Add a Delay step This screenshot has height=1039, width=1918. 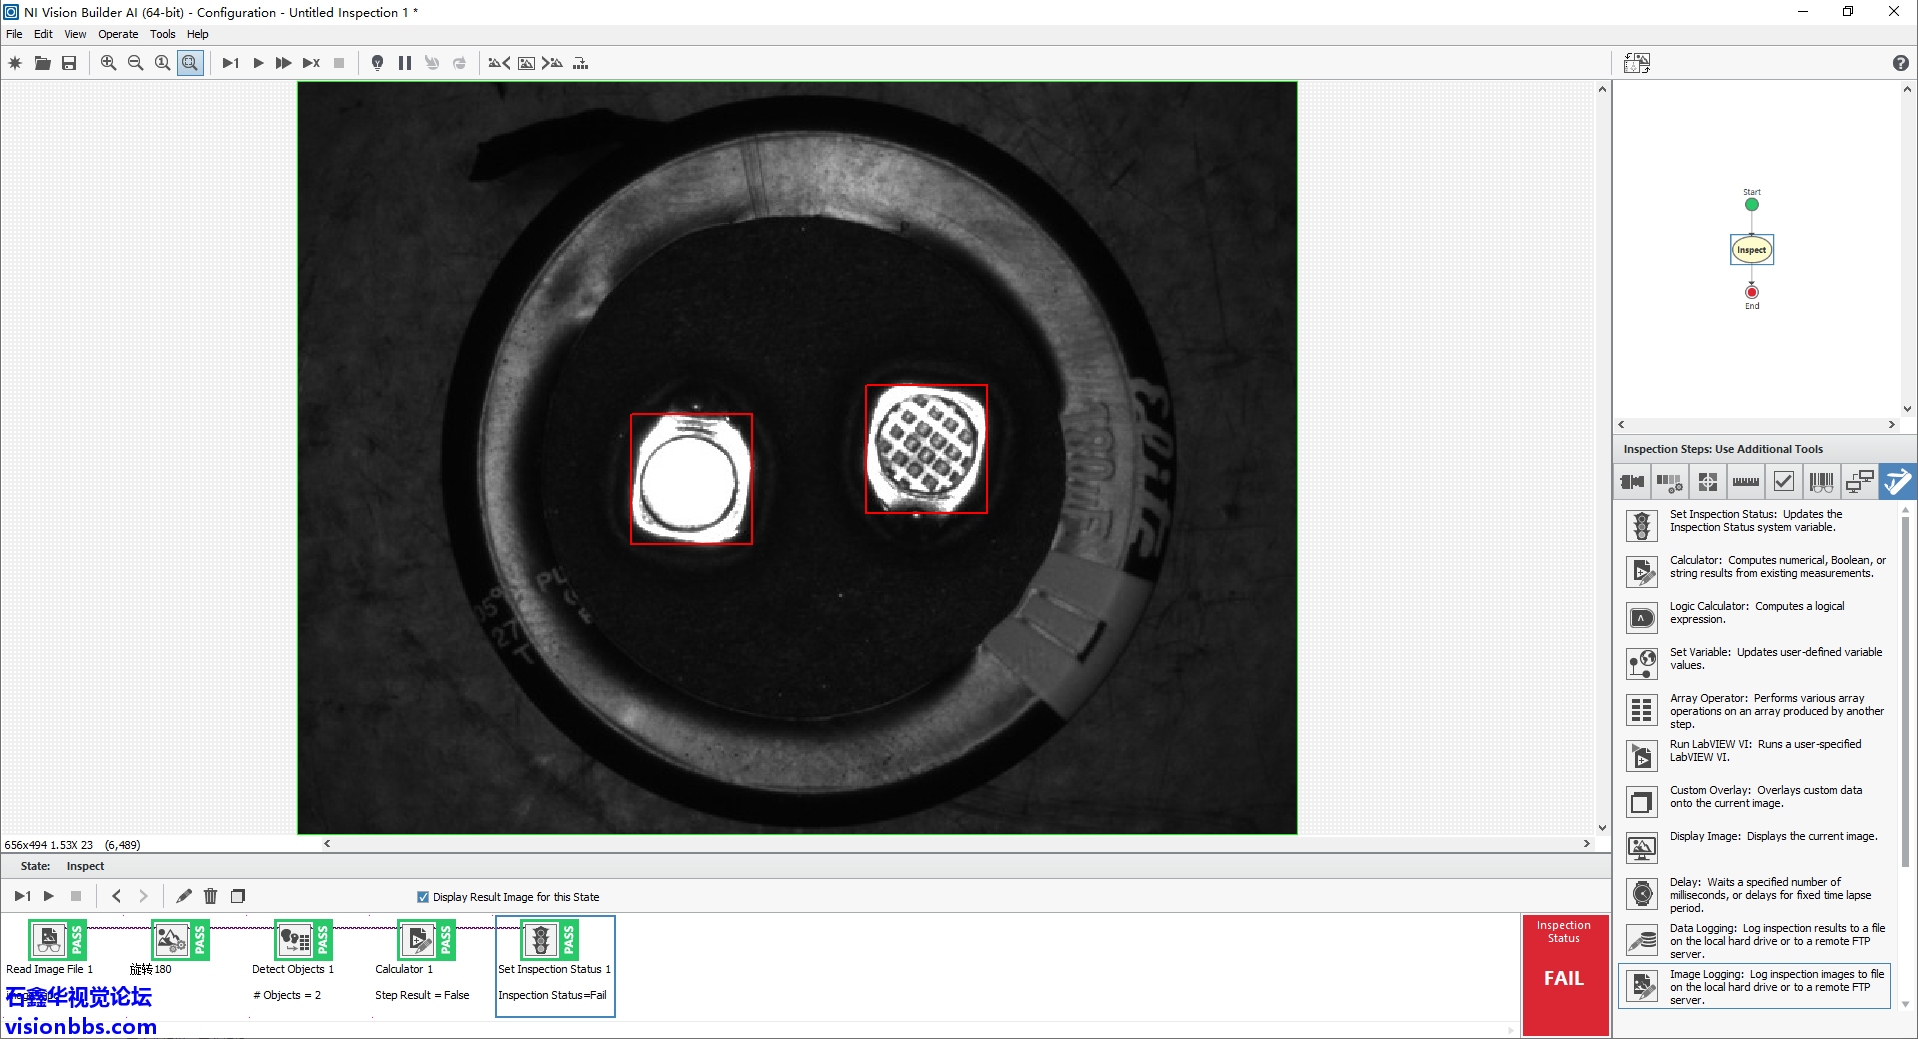point(1755,894)
